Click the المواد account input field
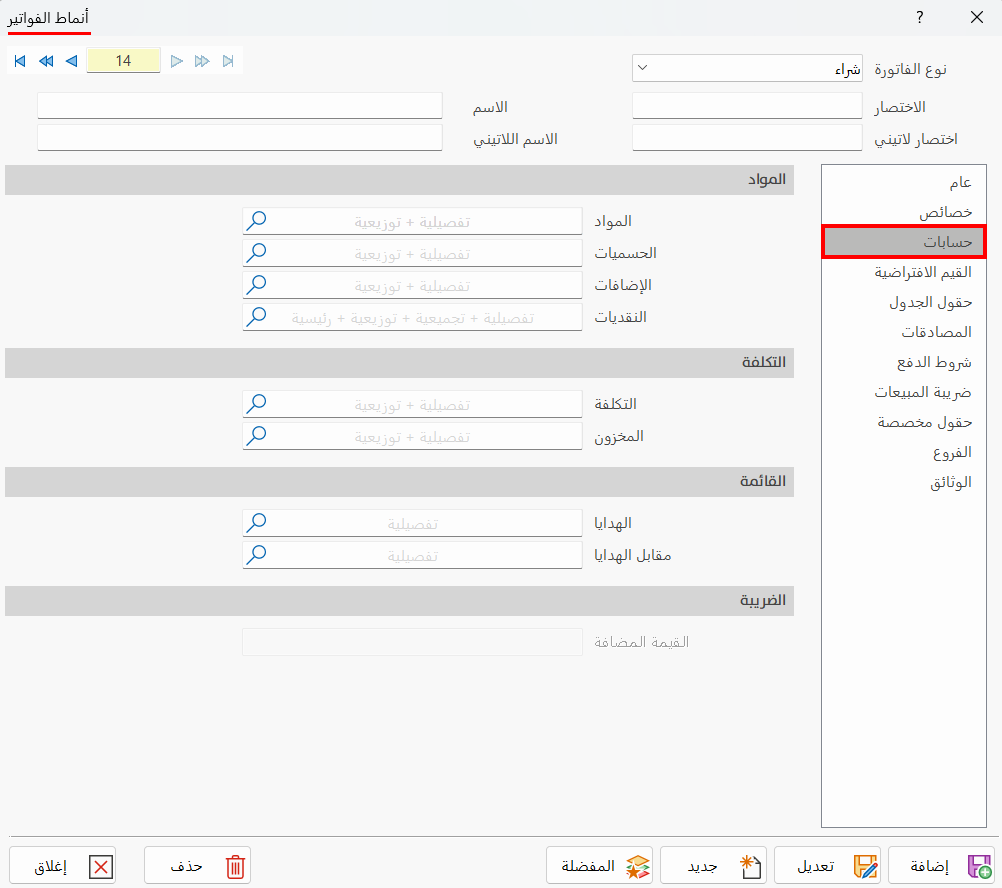The width and height of the screenshot is (1002, 888). pyautogui.click(x=412, y=220)
